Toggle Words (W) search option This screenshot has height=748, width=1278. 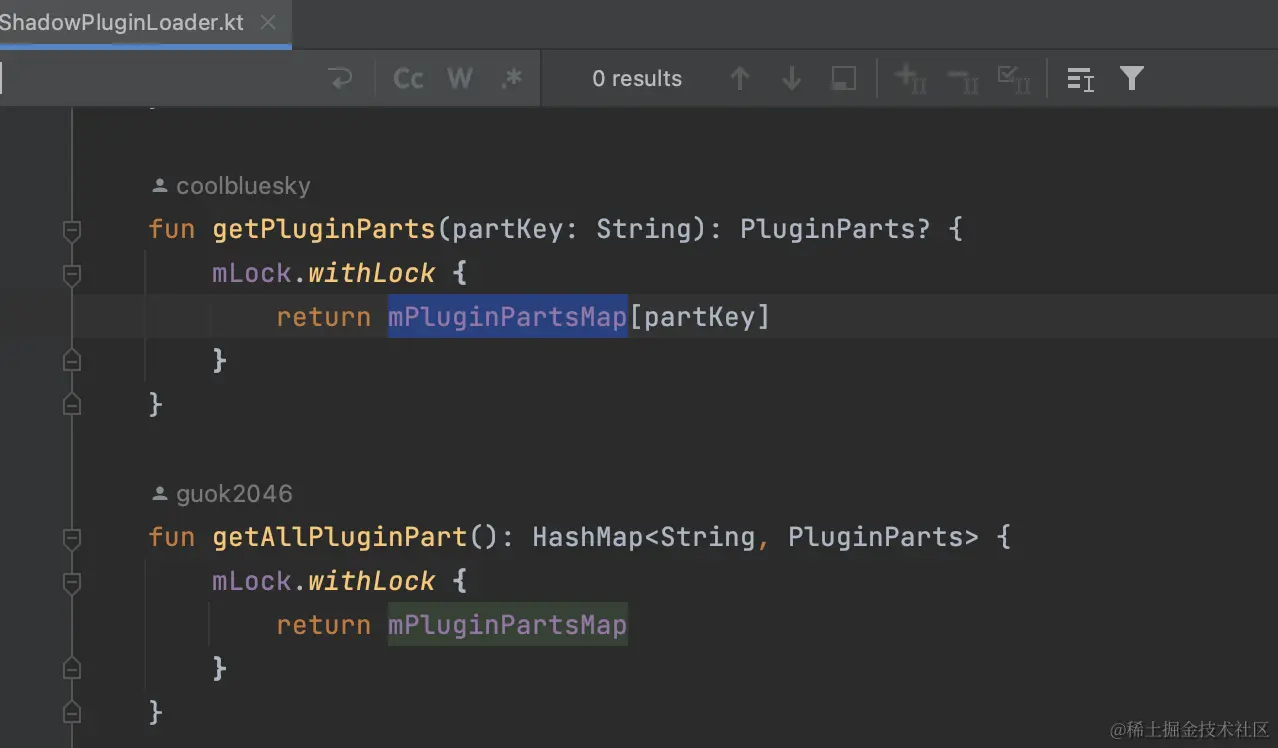click(460, 79)
